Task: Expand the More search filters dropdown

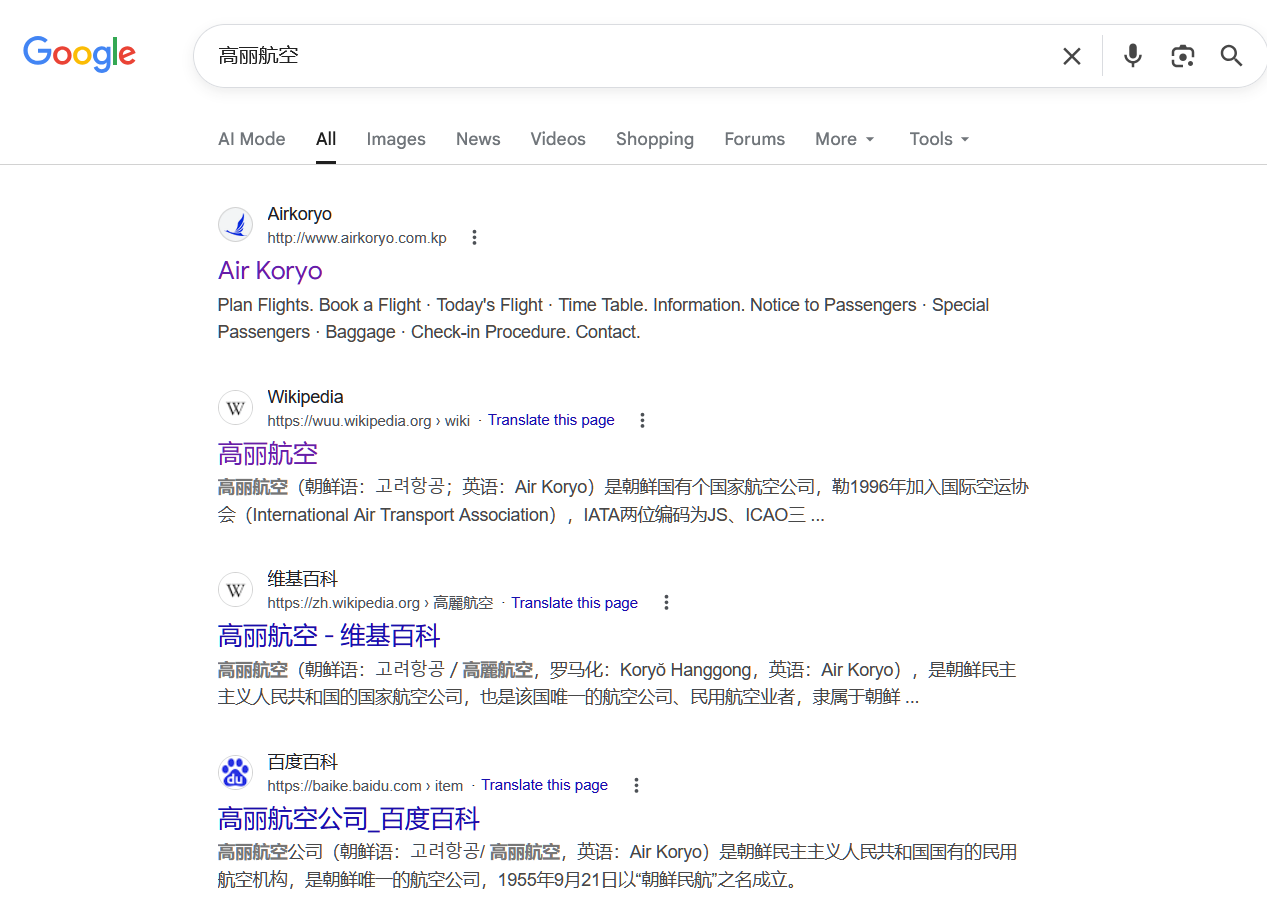Action: [844, 139]
